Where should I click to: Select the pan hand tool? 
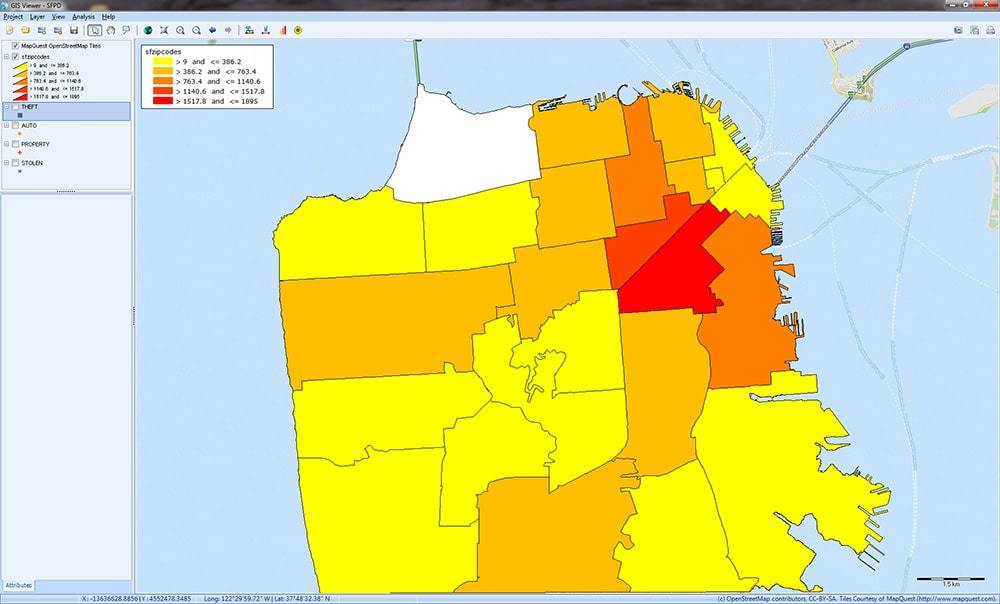pos(110,30)
